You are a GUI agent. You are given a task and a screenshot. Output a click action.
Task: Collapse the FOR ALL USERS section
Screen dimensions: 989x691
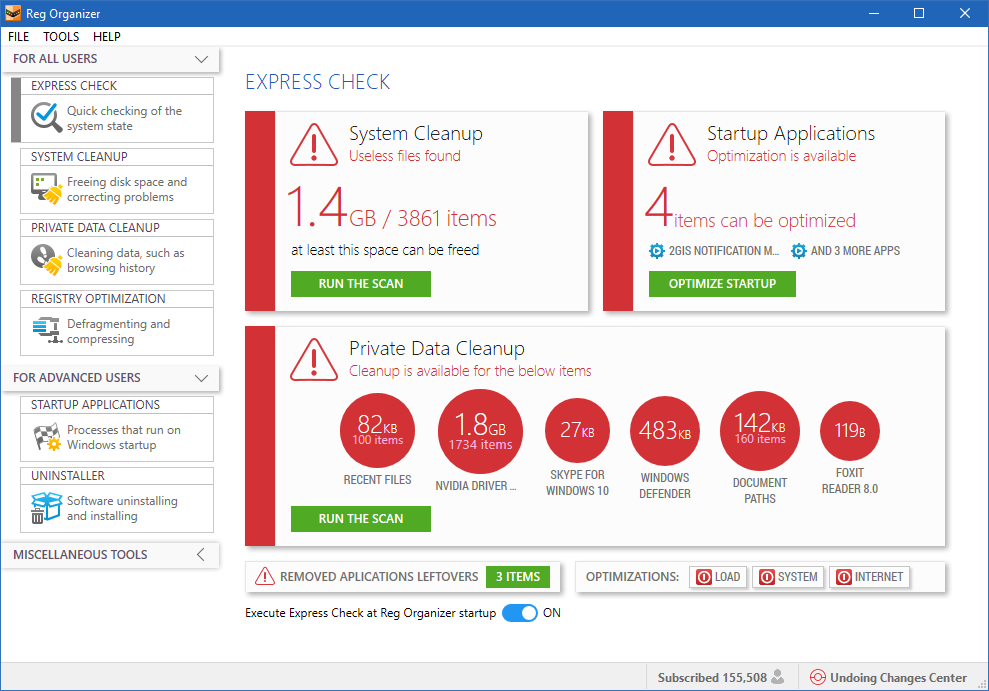point(200,59)
